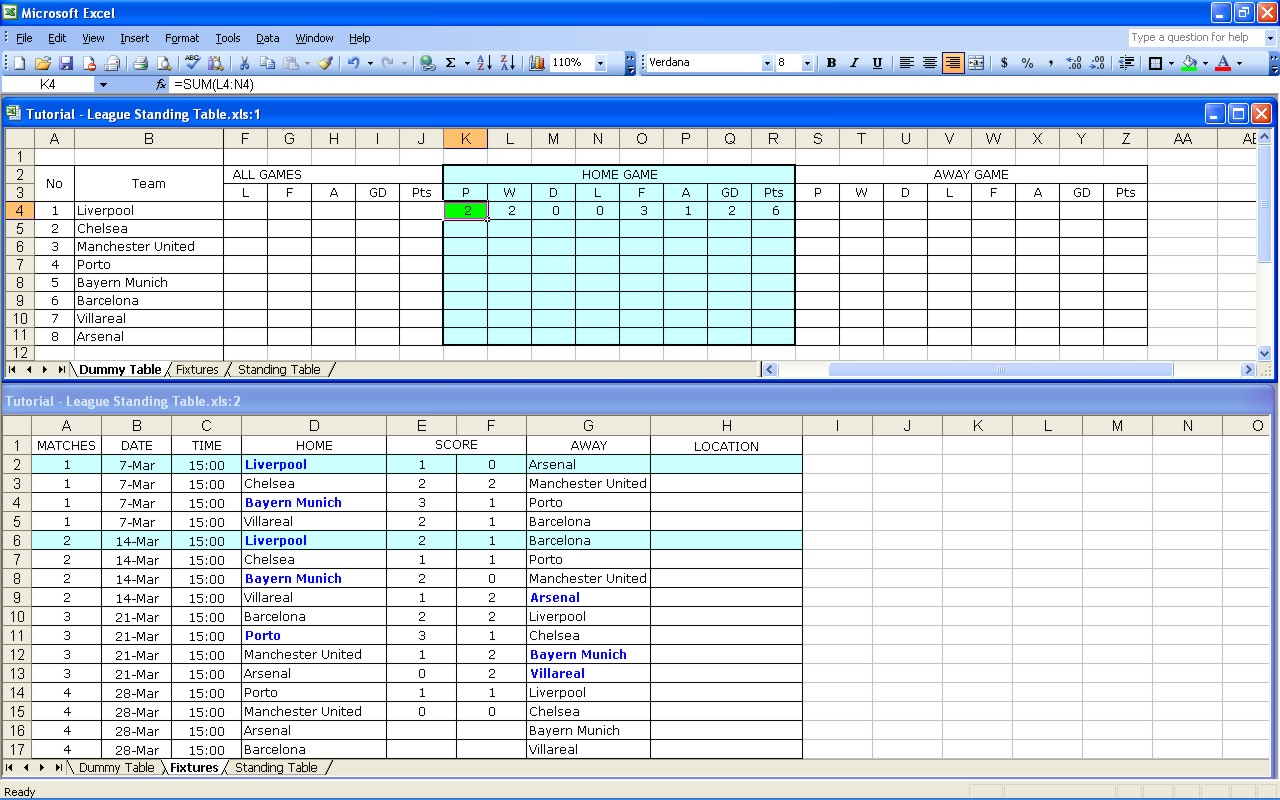Viewport: 1280px width, 800px height.
Task: Open the Data menu
Action: (267, 38)
